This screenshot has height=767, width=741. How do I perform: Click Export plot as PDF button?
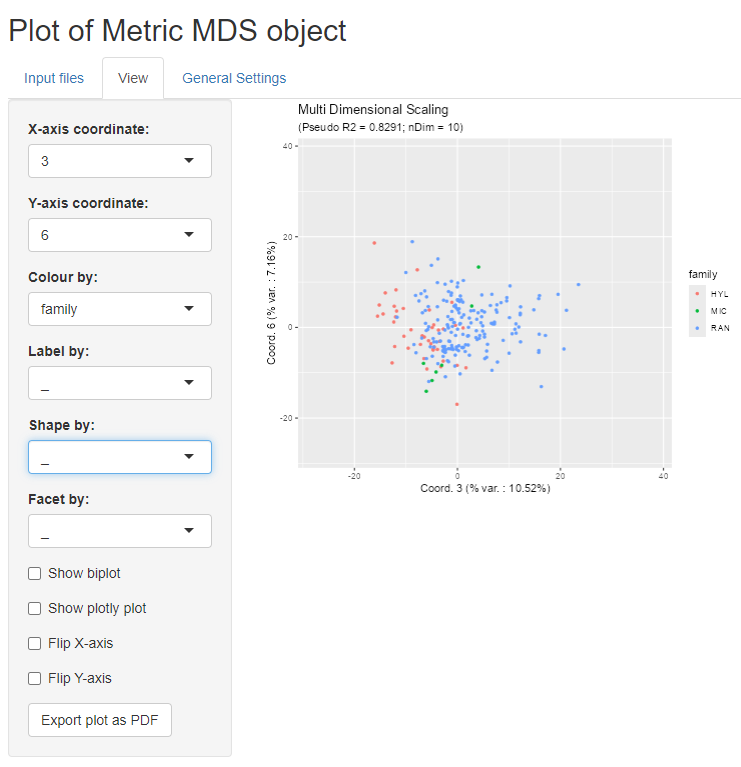pos(100,720)
